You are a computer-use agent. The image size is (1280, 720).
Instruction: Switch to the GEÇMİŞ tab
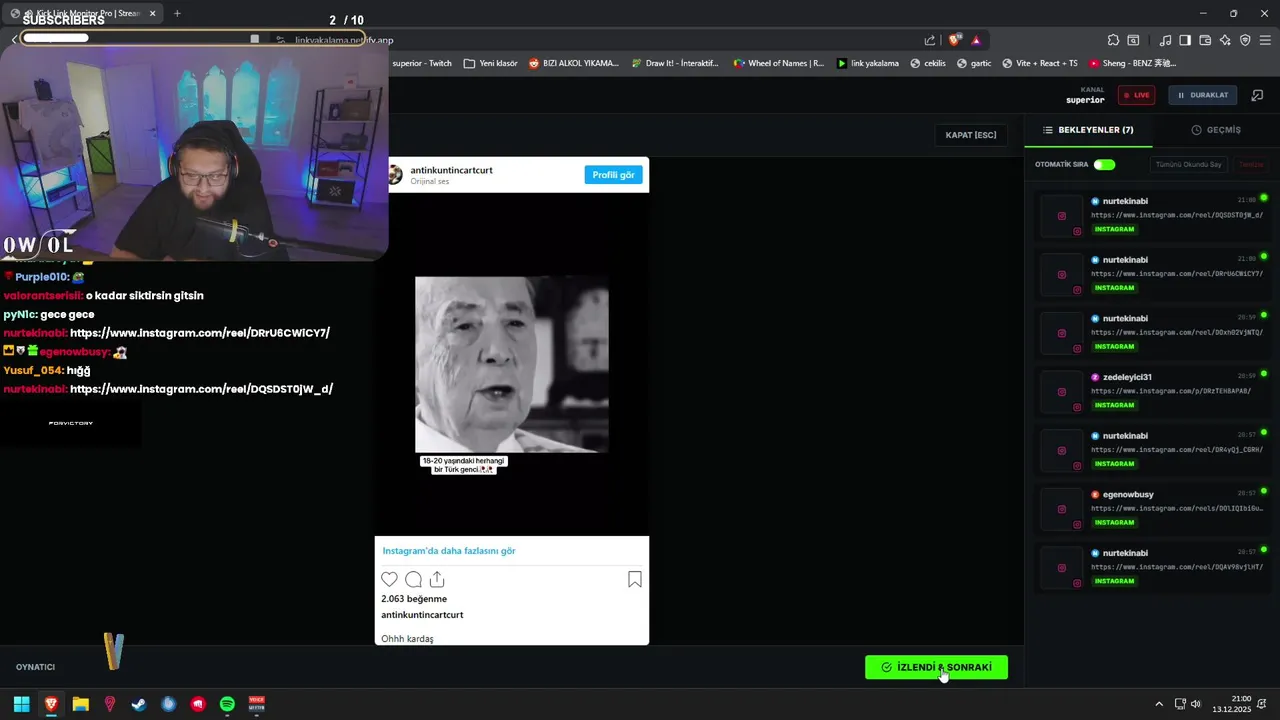[x=1216, y=130]
